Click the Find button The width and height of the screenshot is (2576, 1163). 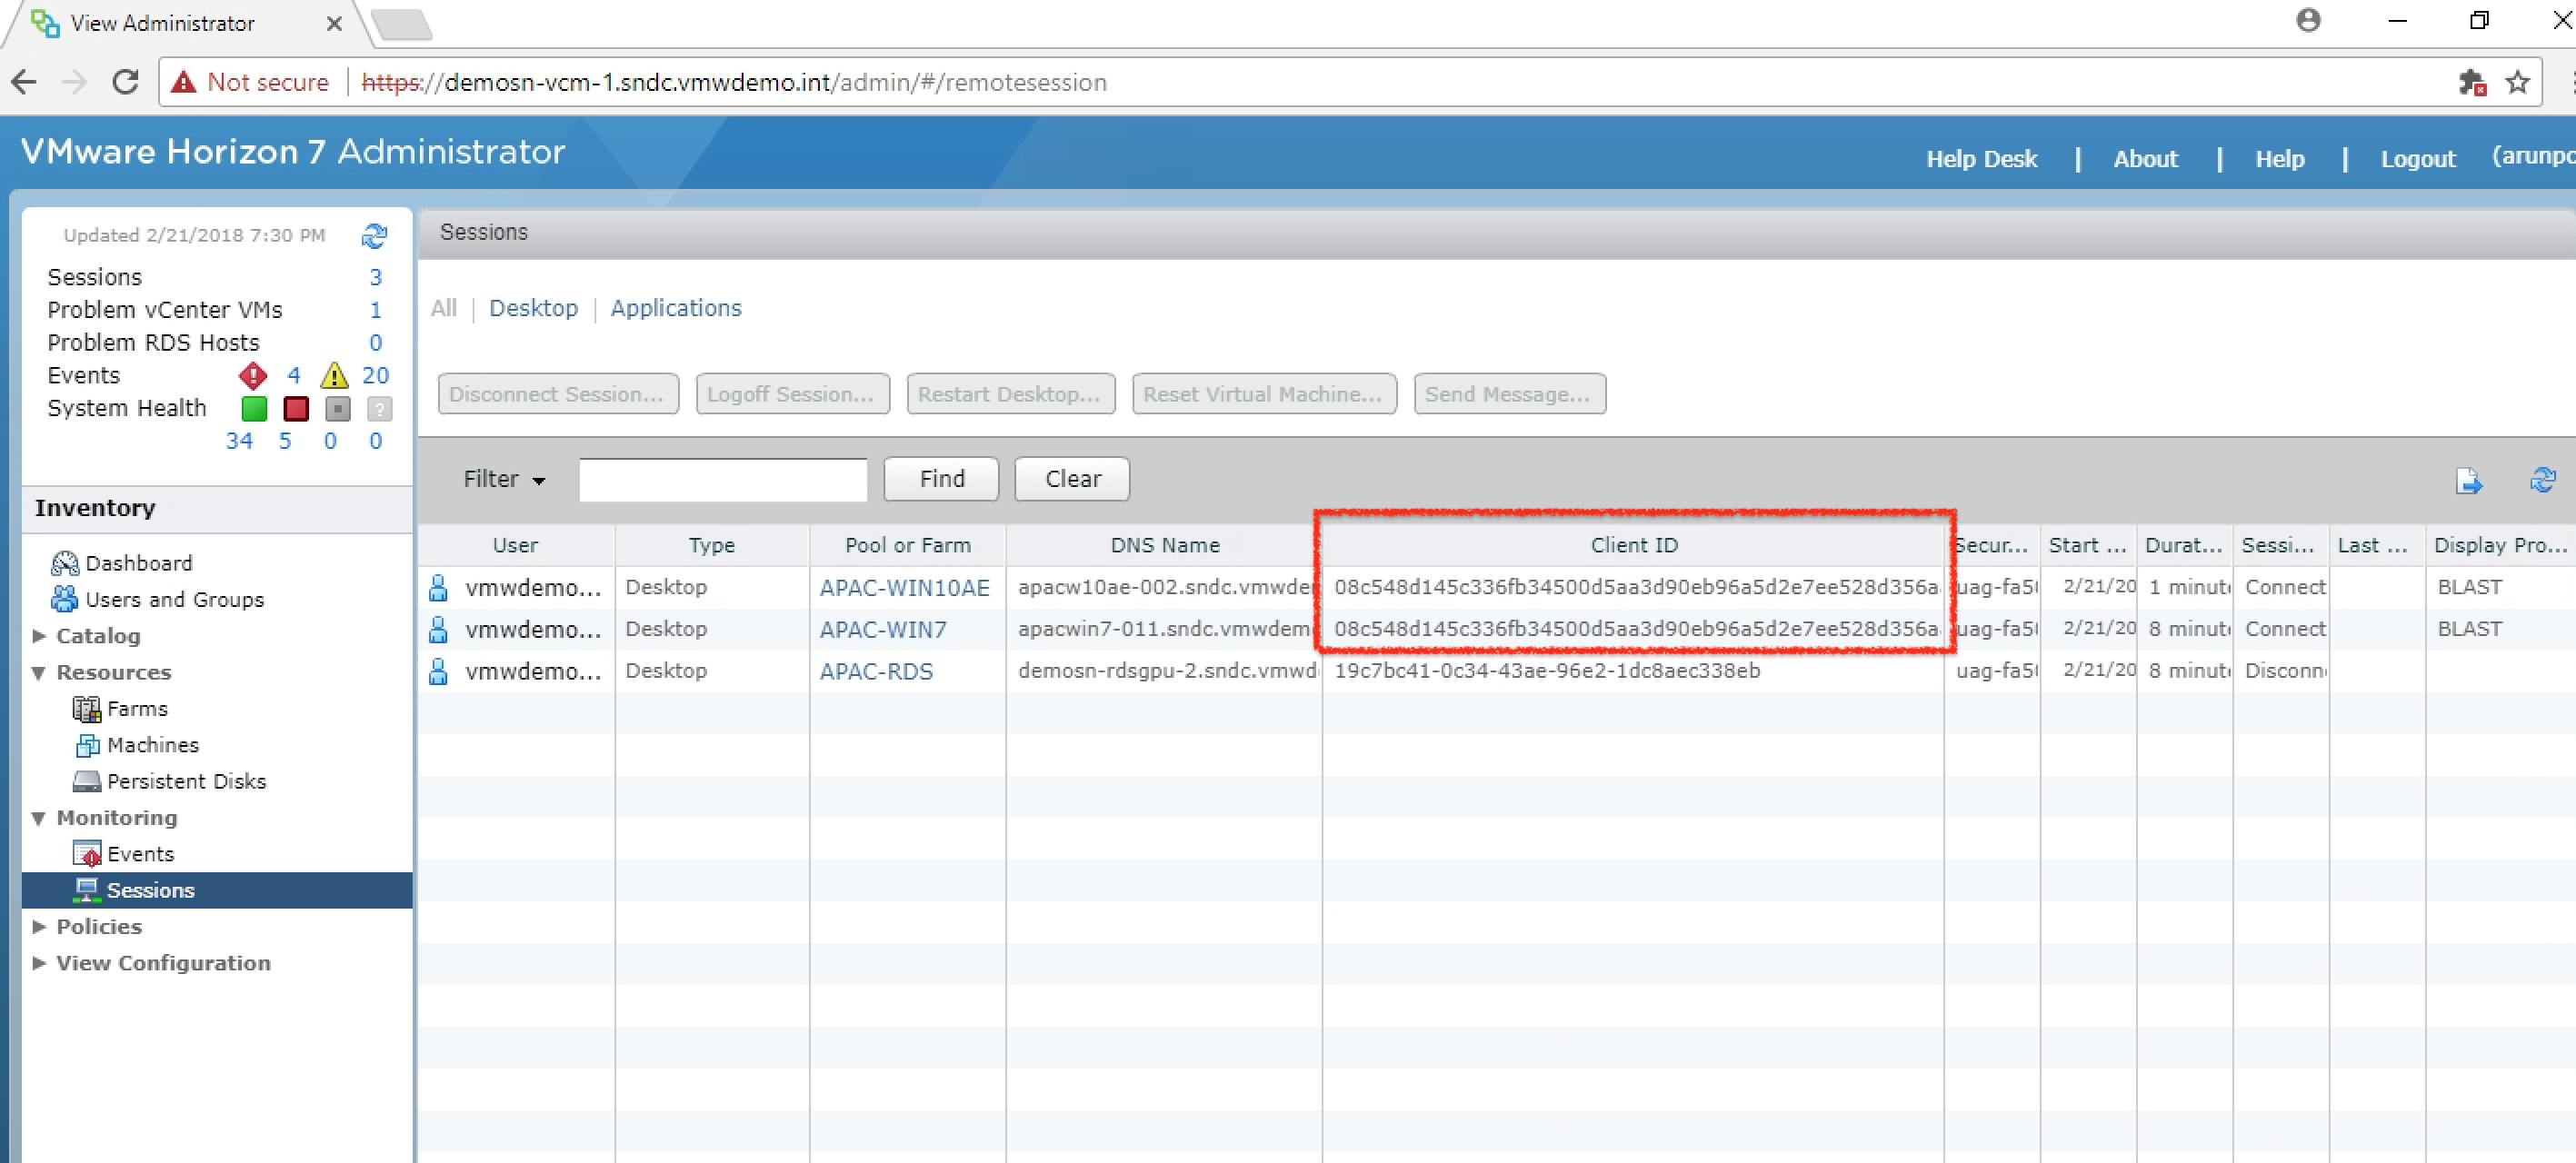940,479
